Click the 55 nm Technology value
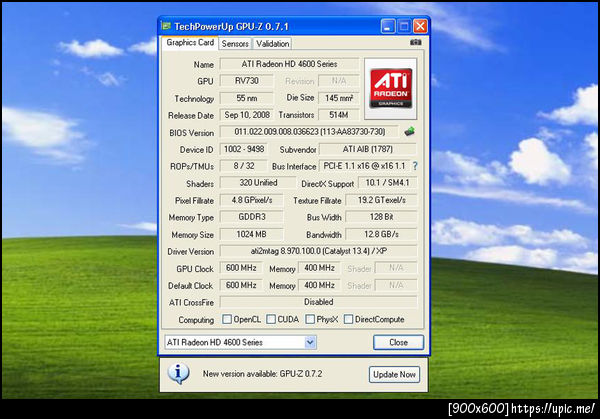 [x=247, y=98]
